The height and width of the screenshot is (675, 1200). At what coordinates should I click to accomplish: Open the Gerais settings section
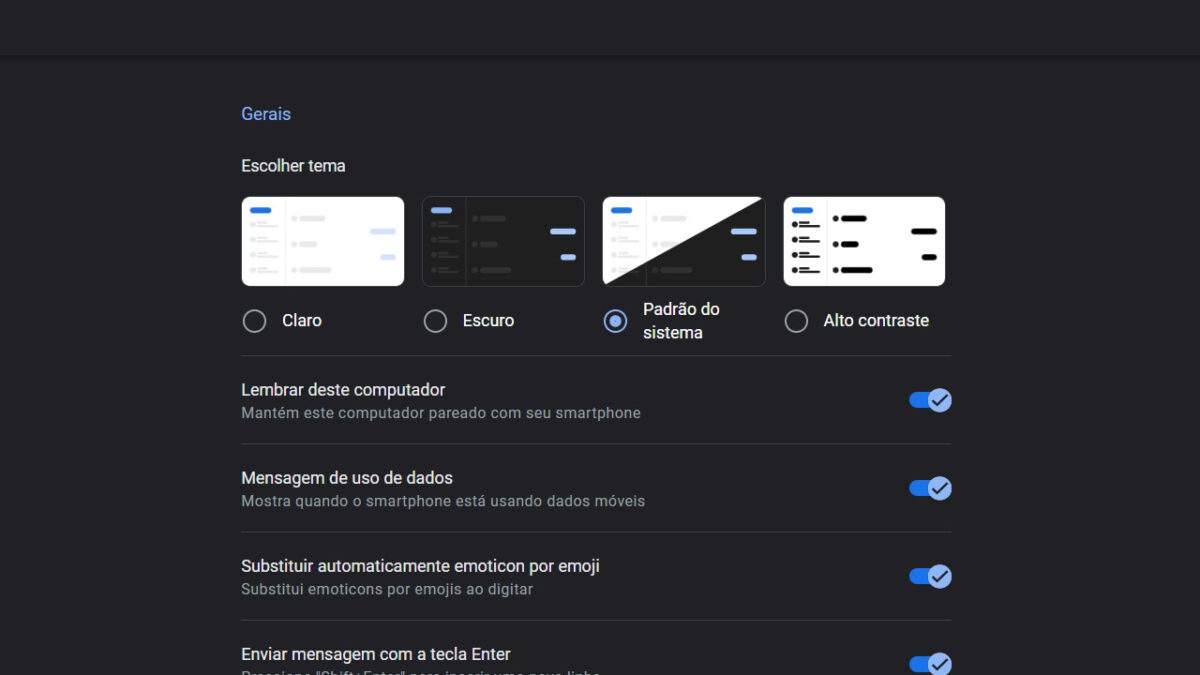point(265,113)
